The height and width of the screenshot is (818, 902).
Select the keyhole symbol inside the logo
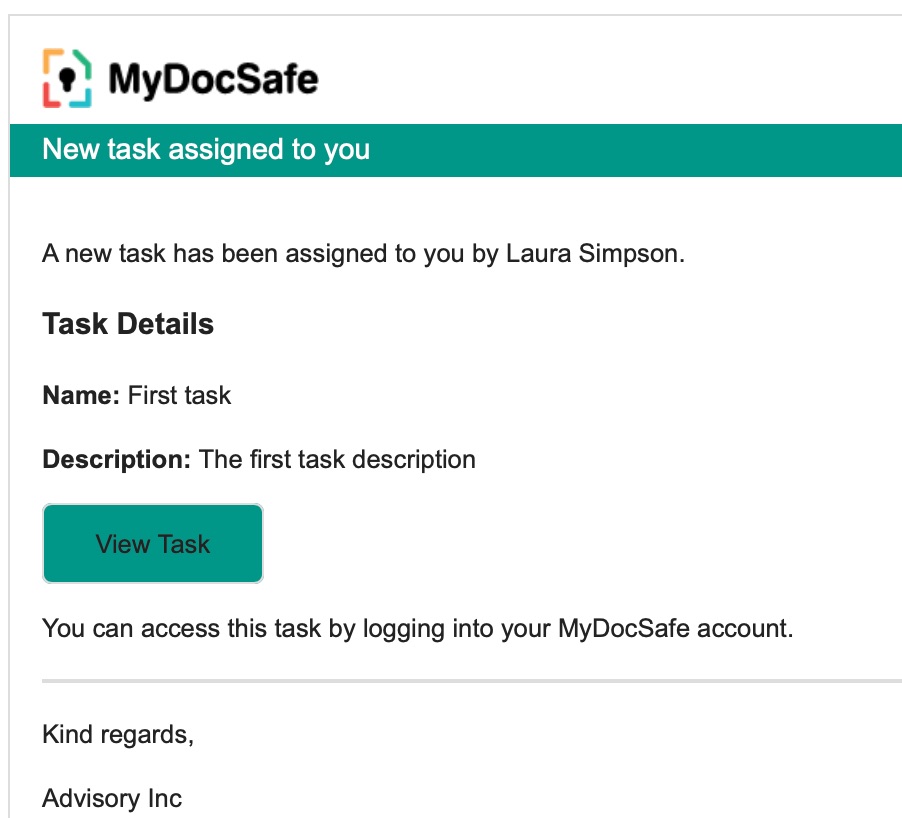66,78
